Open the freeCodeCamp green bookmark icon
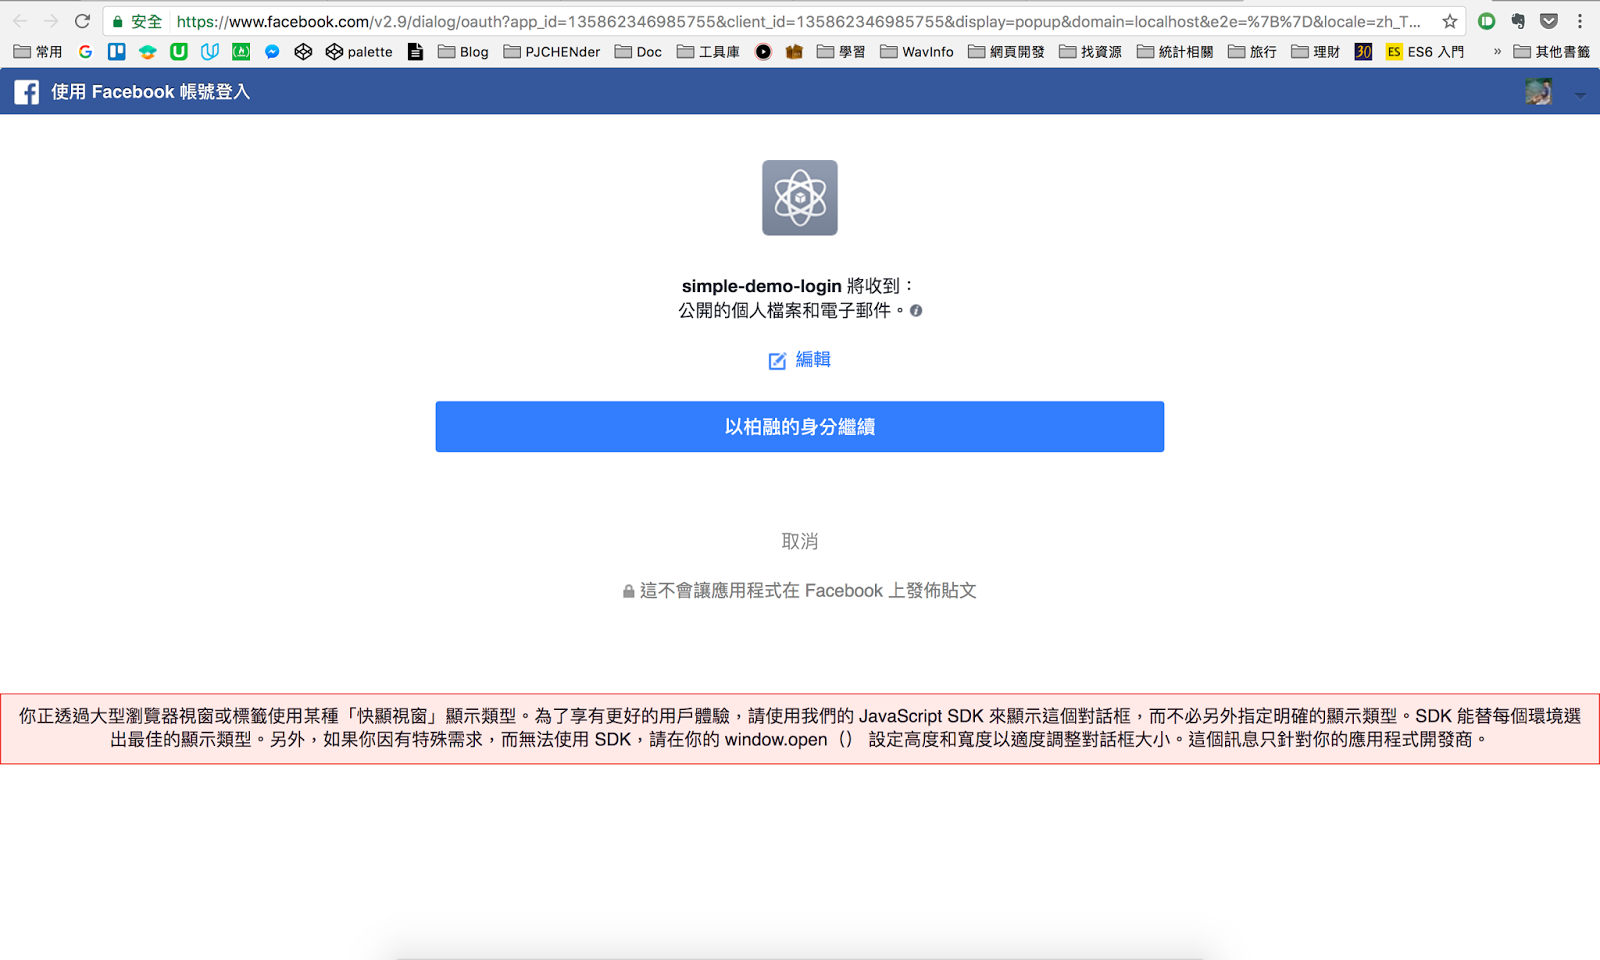The image size is (1600, 960). click(x=241, y=51)
